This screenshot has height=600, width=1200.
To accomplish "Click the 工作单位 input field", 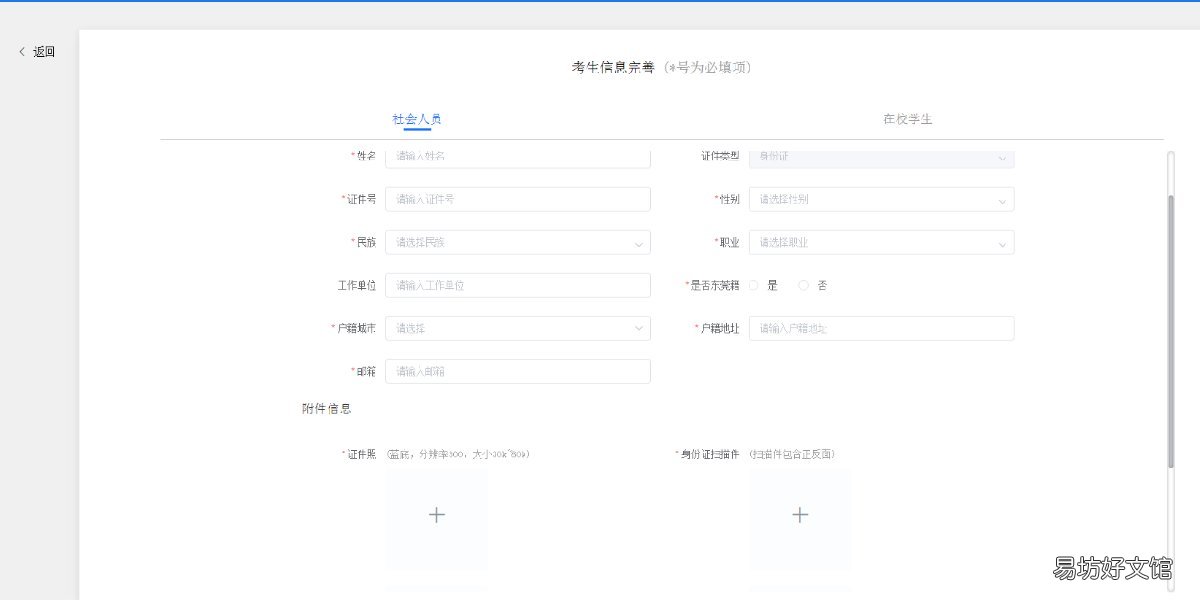I will [x=518, y=285].
